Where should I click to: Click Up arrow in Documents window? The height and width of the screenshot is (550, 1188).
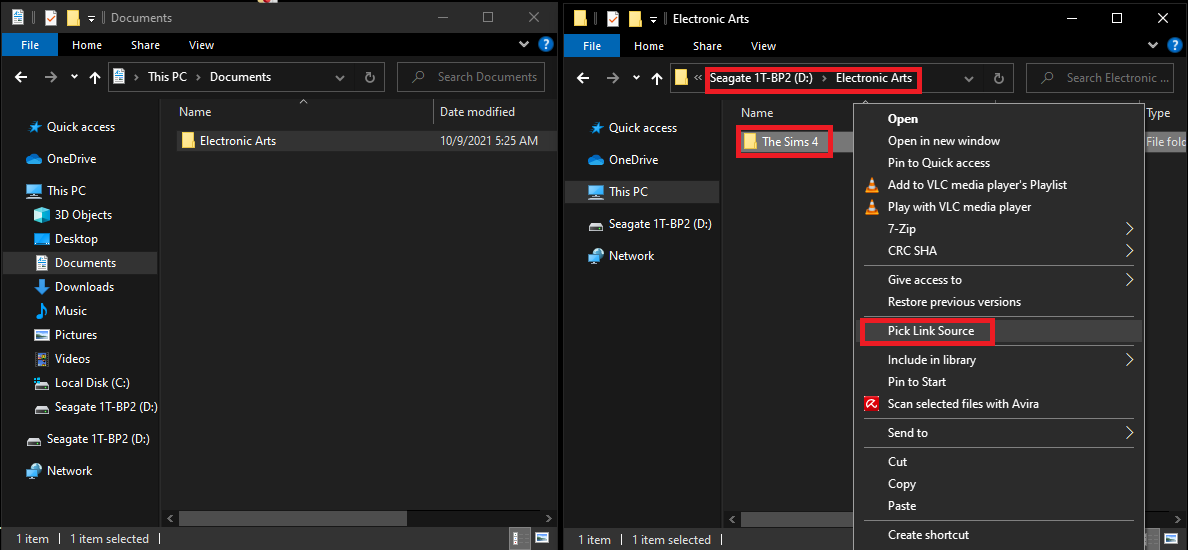[95, 77]
